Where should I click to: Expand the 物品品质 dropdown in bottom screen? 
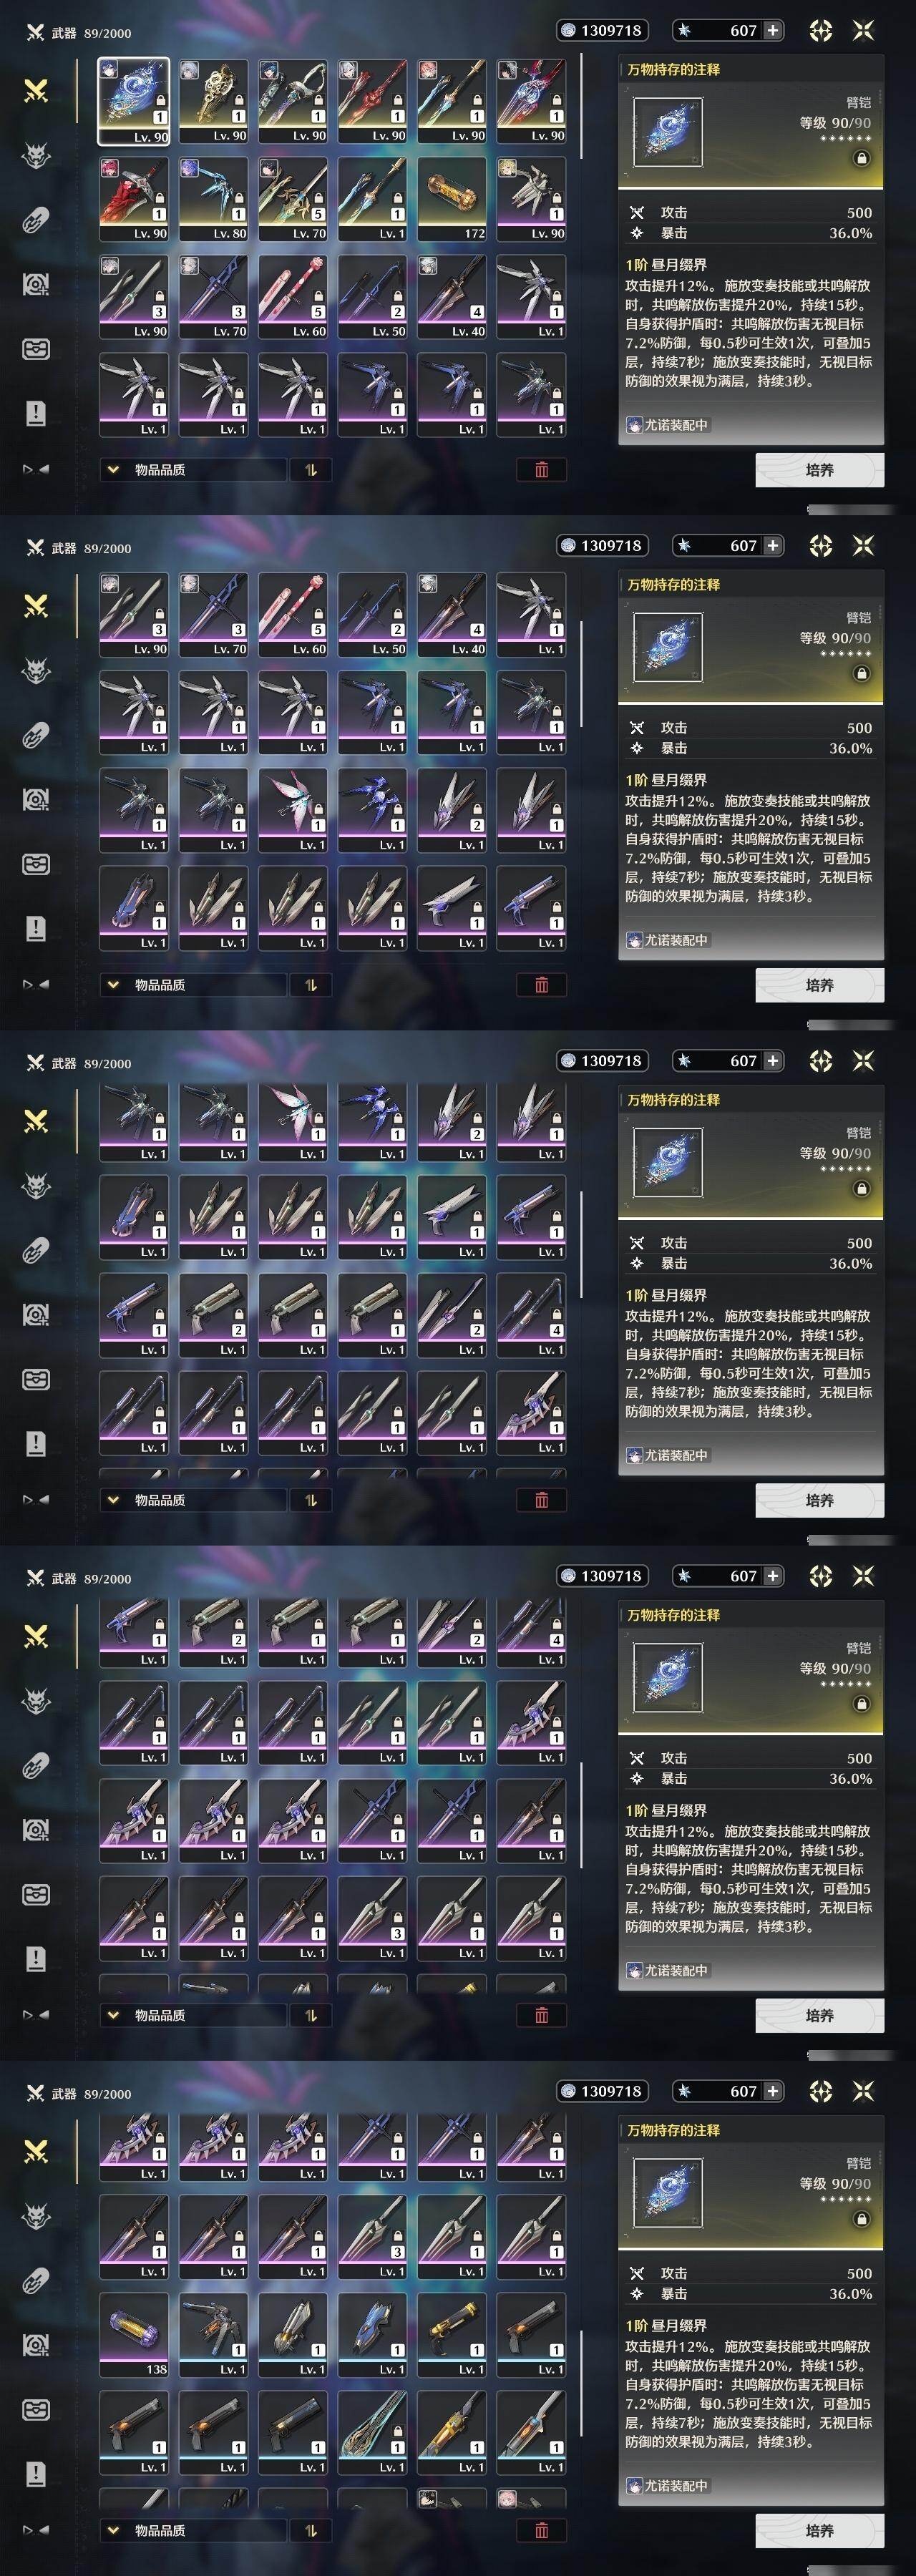192,2530
